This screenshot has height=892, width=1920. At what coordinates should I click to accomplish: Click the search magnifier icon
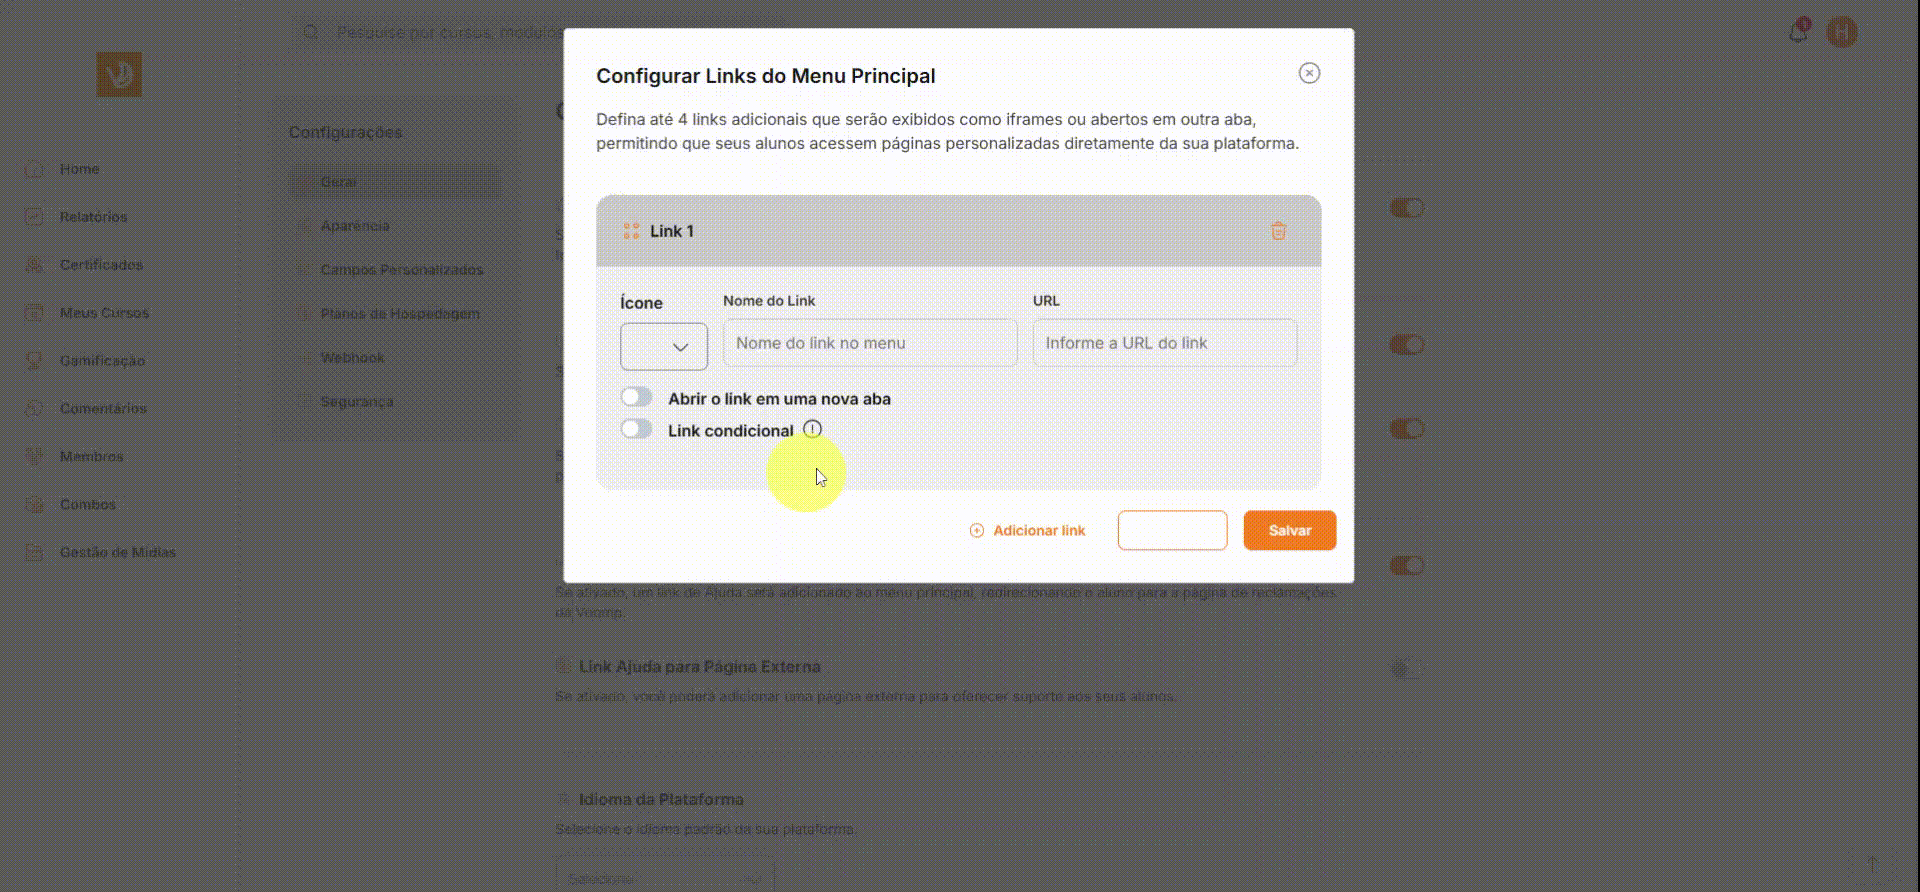tap(311, 32)
